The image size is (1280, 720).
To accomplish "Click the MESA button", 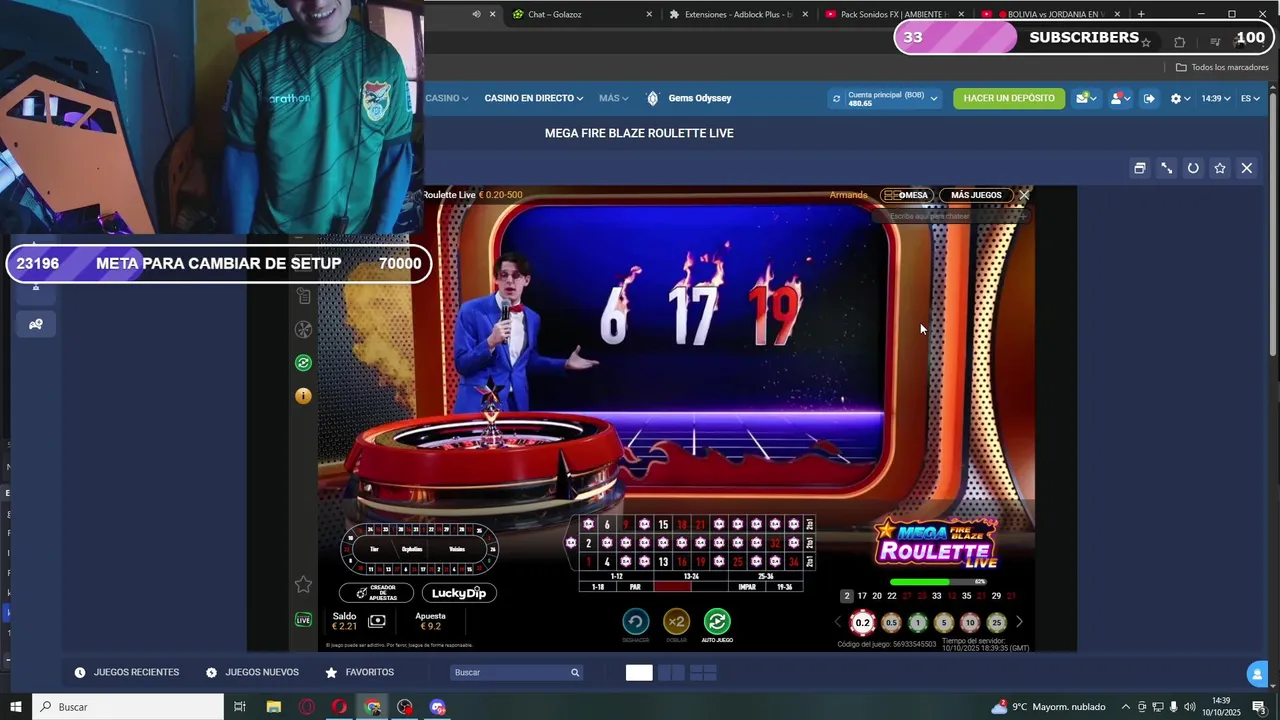I will 907,195.
